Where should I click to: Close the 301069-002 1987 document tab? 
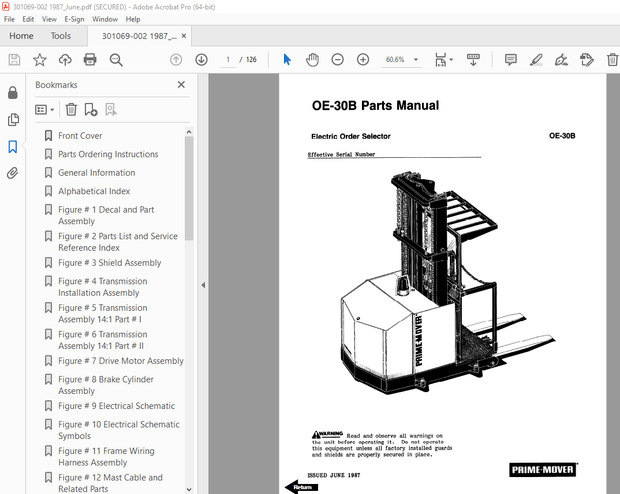pyautogui.click(x=184, y=36)
